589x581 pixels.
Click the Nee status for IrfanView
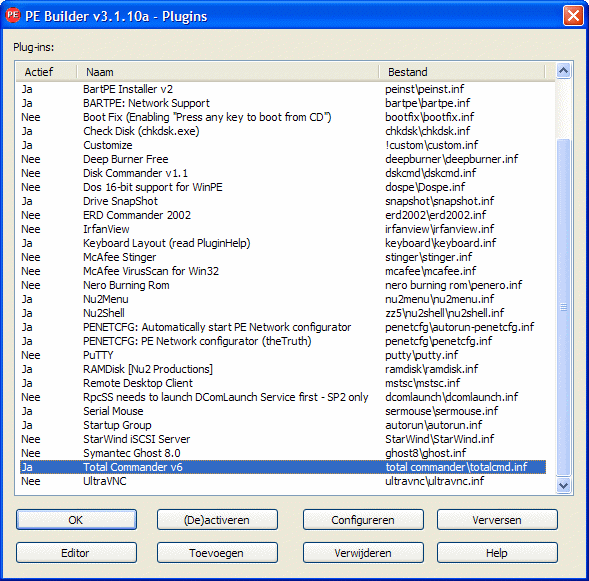(x=31, y=229)
